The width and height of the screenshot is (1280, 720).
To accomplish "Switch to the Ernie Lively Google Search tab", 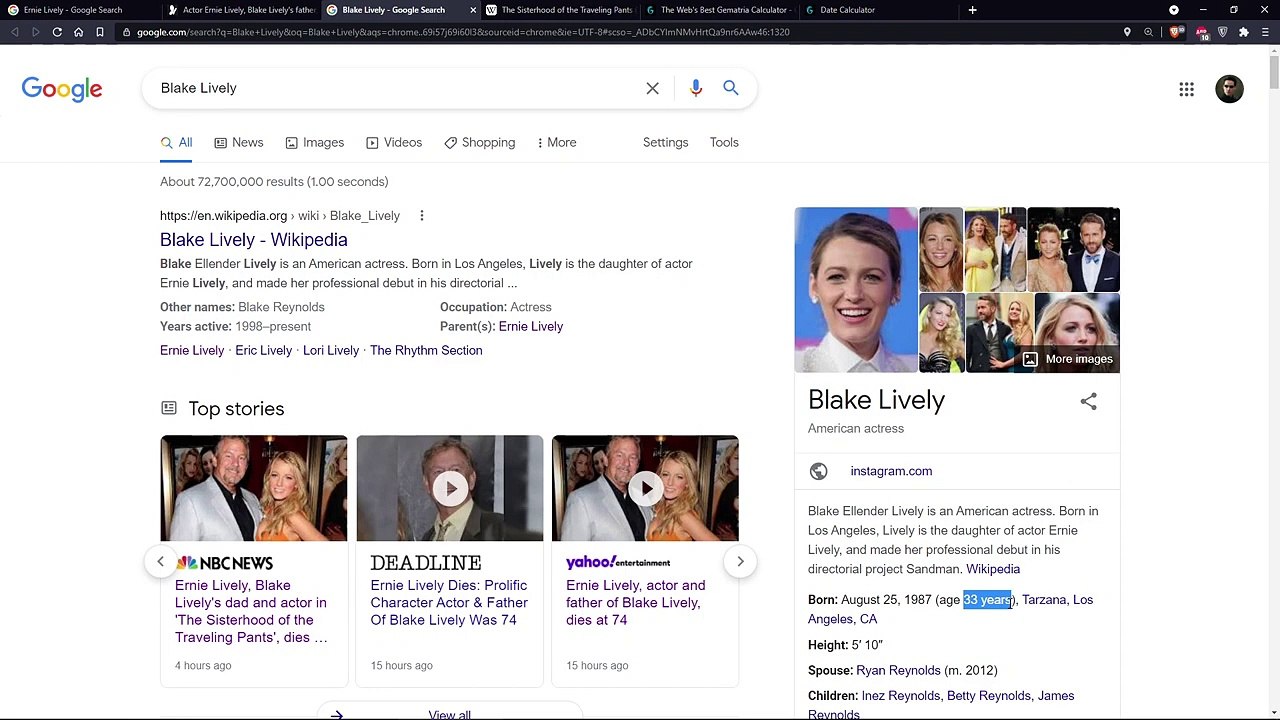I will click(x=78, y=10).
